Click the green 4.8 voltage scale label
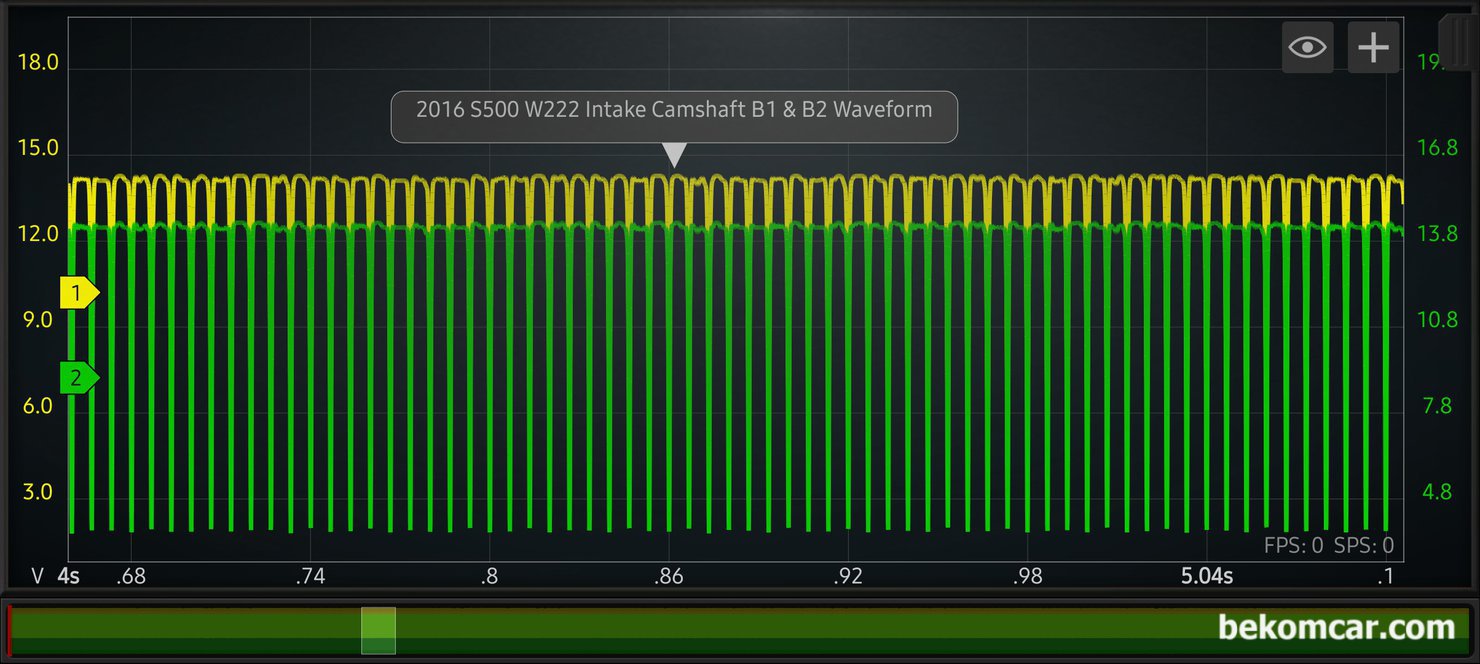Viewport: 1480px width, 664px height. (1437, 492)
